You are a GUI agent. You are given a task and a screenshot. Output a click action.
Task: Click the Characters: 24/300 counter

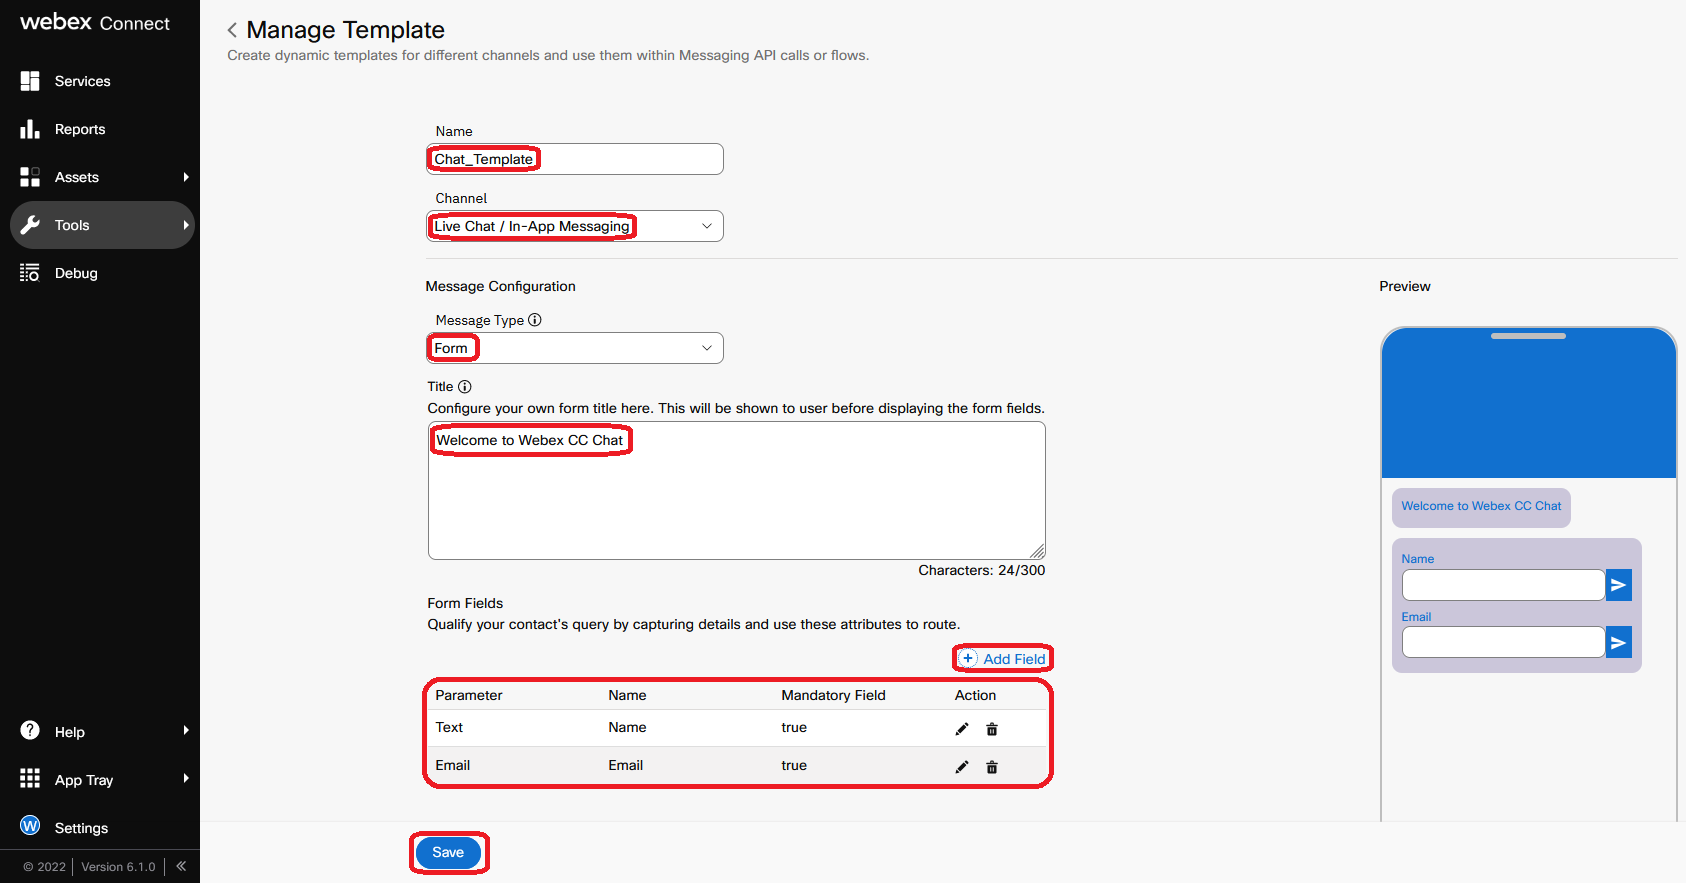(982, 570)
